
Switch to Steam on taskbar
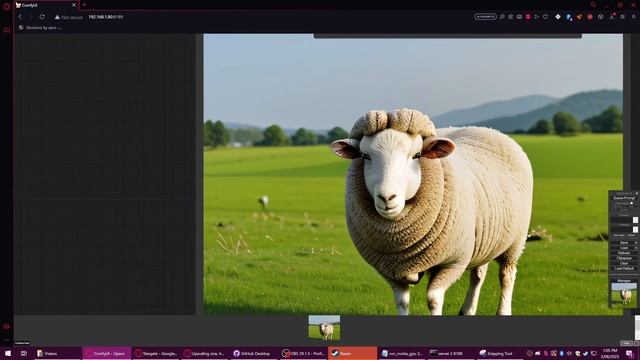pyautogui.click(x=352, y=353)
